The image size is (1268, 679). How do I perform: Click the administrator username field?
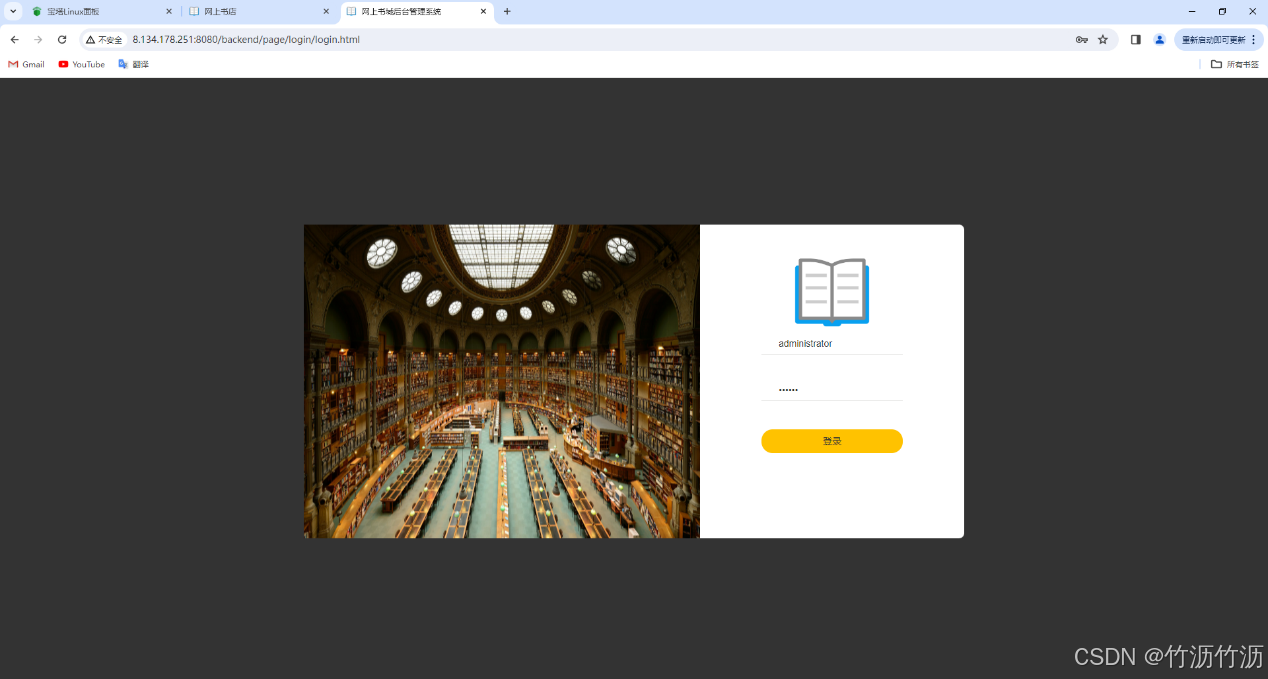(831, 343)
